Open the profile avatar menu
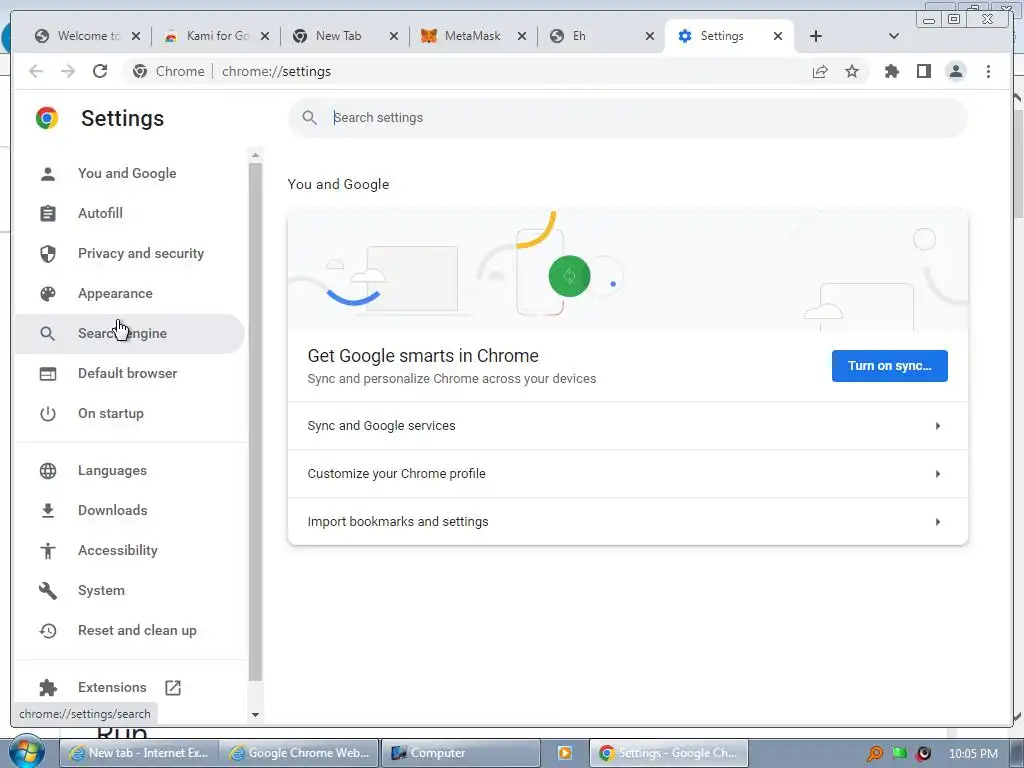 [x=955, y=71]
